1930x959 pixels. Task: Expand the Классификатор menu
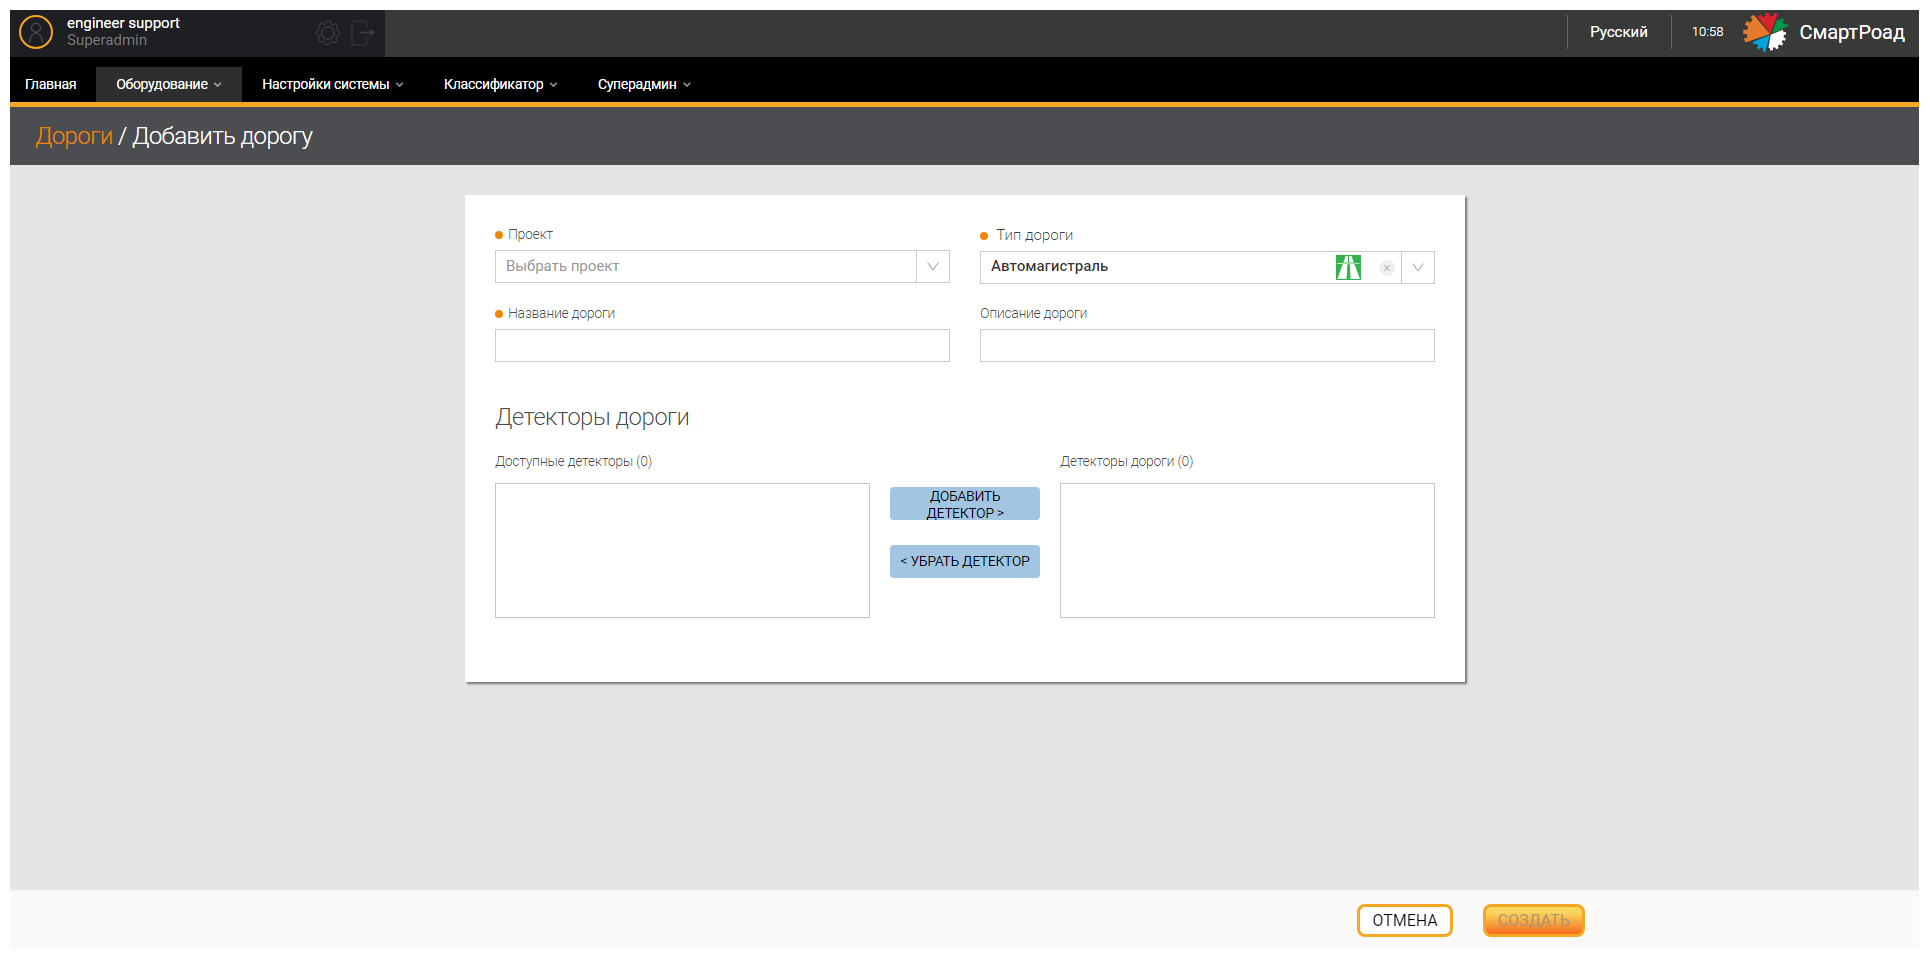click(x=500, y=84)
